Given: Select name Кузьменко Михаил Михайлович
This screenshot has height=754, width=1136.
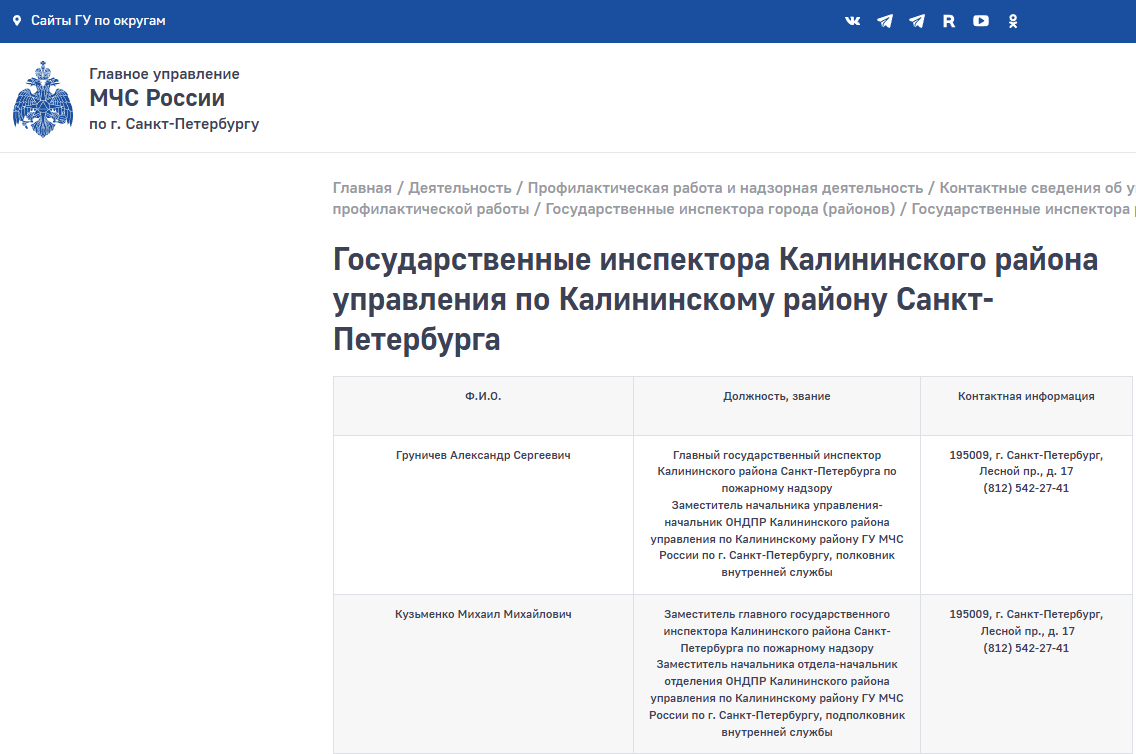Looking at the screenshot, I should click(483, 614).
